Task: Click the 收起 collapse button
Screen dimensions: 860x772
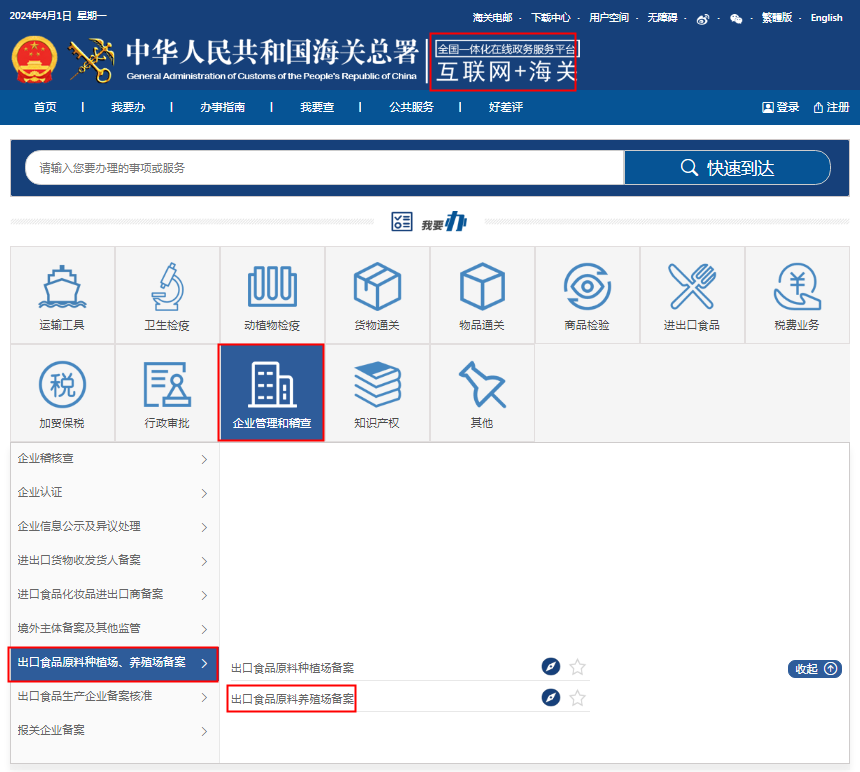Action: pyautogui.click(x=815, y=669)
